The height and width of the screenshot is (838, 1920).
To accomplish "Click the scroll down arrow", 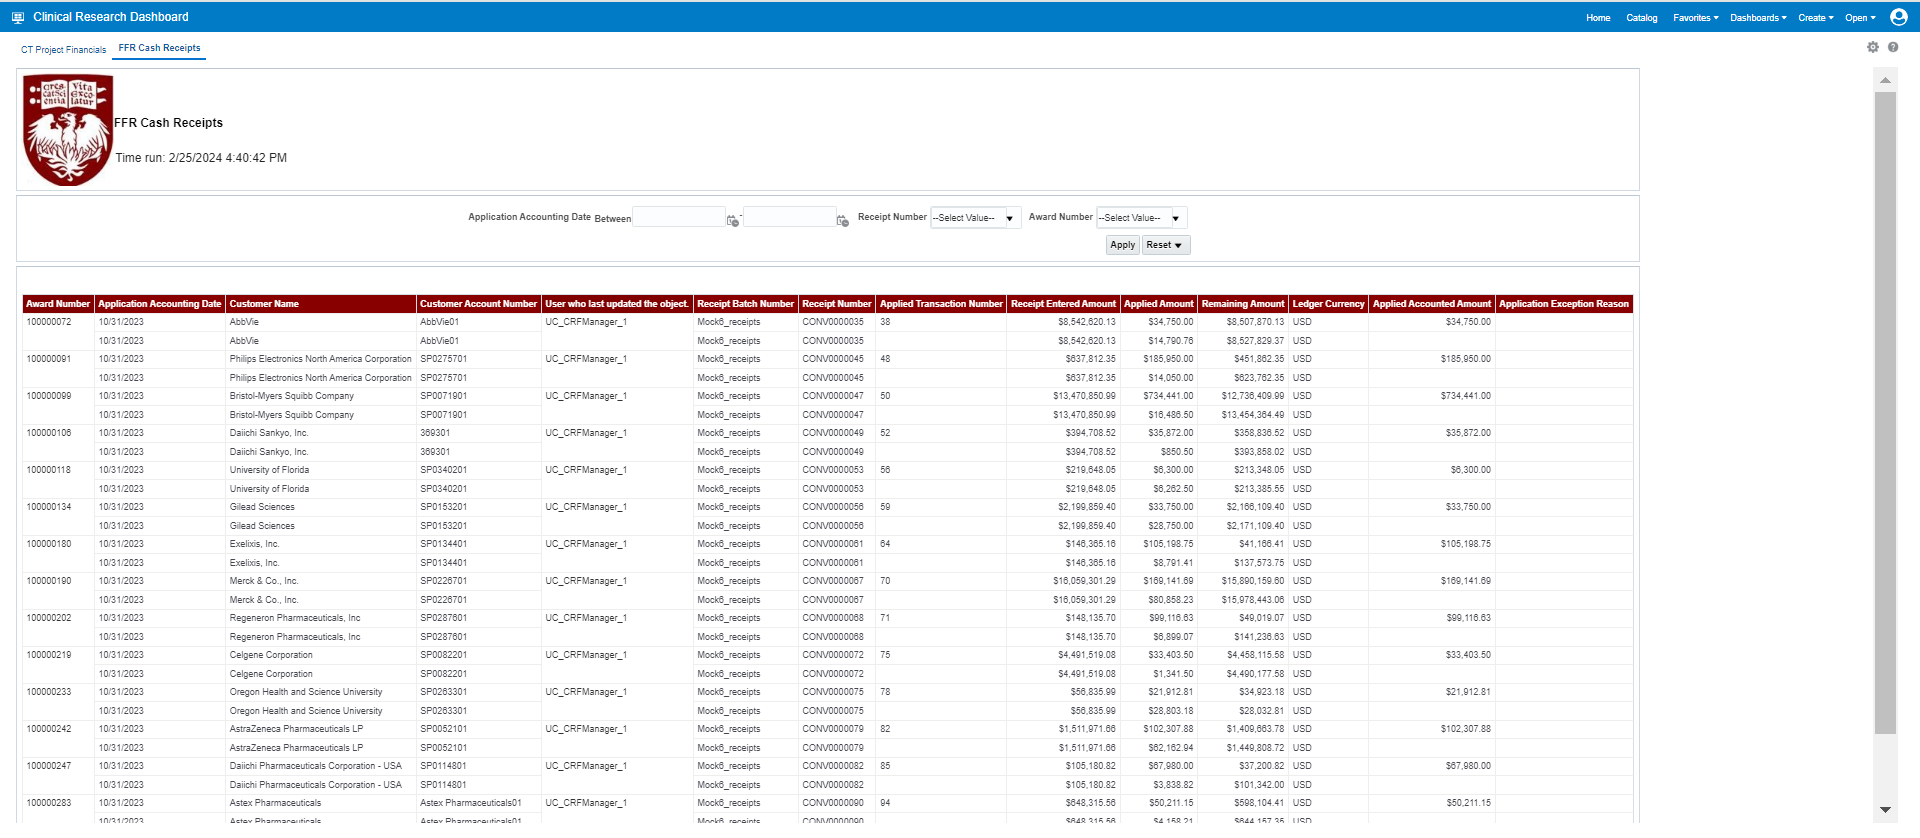I will [x=1885, y=810].
